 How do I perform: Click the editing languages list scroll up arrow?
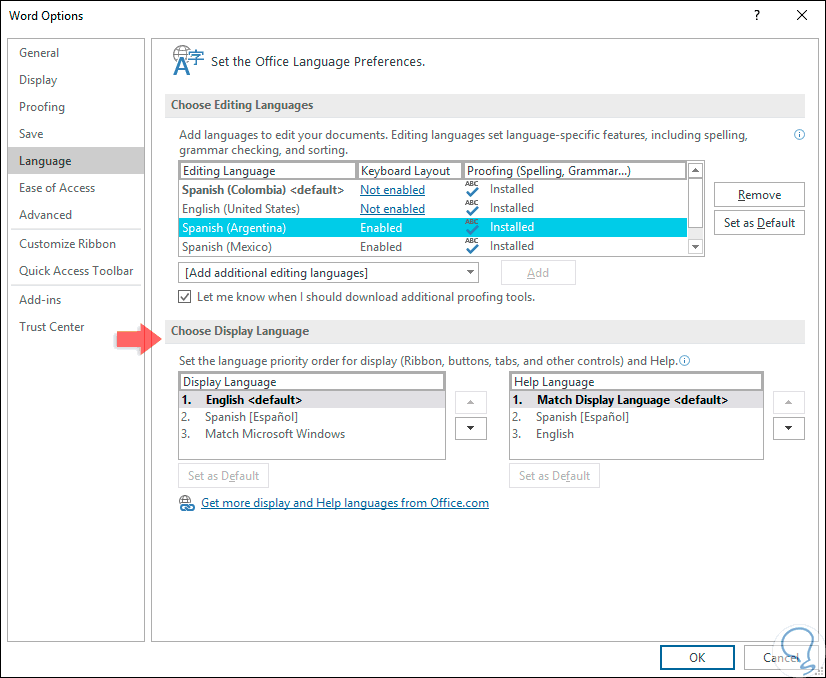[x=695, y=170]
